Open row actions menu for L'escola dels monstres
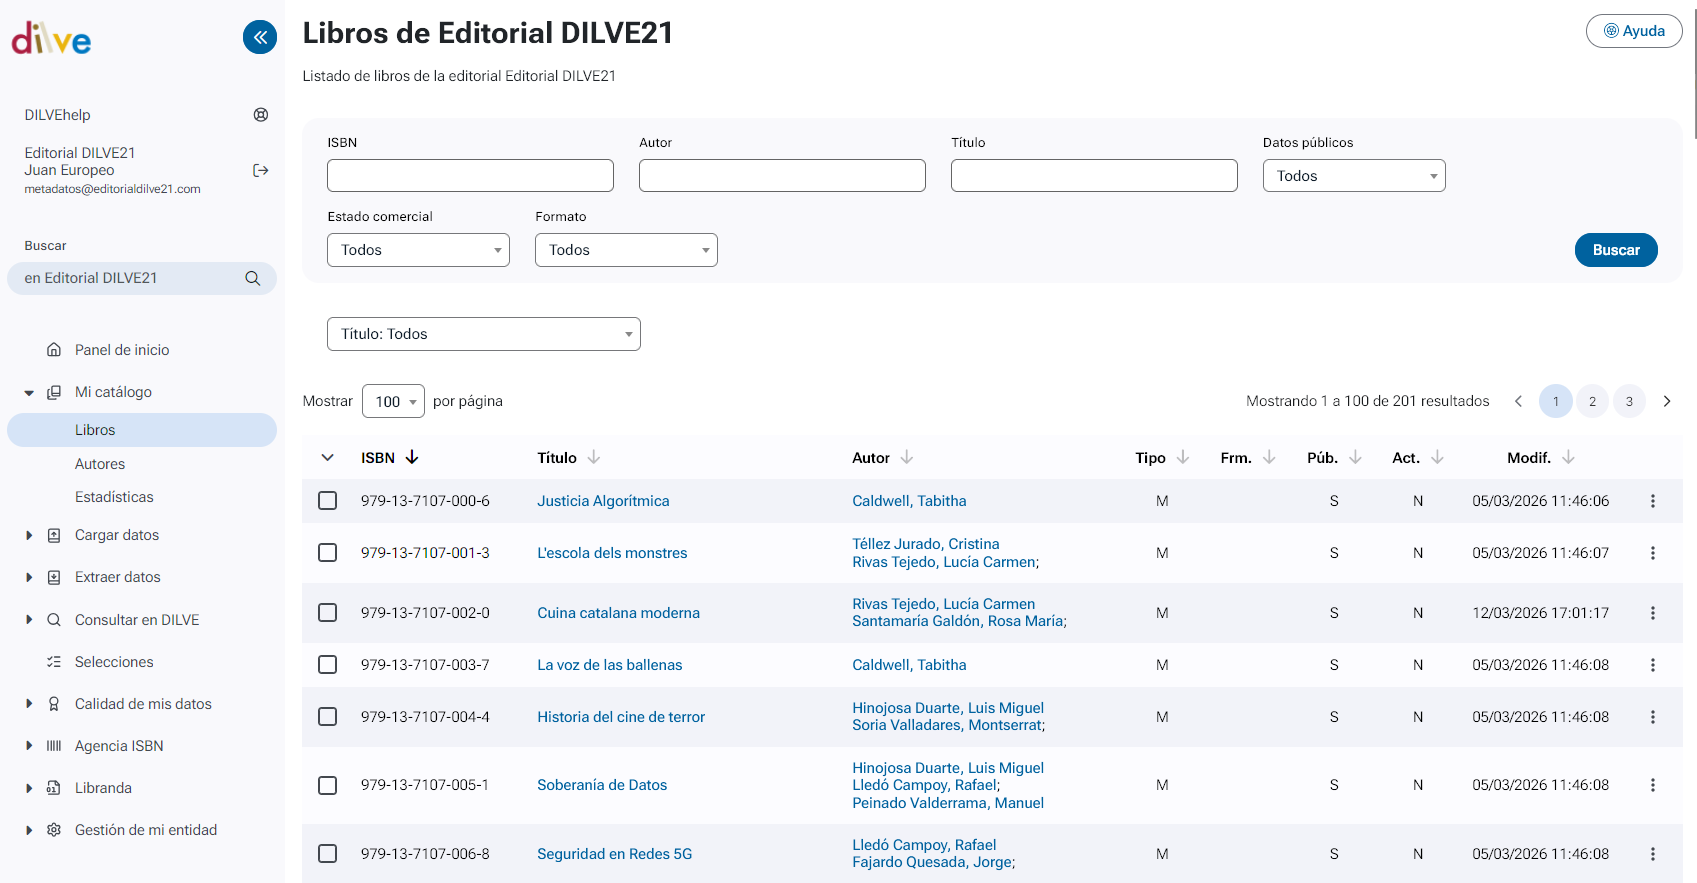Screen dimensions: 1697x883 click(1653, 553)
